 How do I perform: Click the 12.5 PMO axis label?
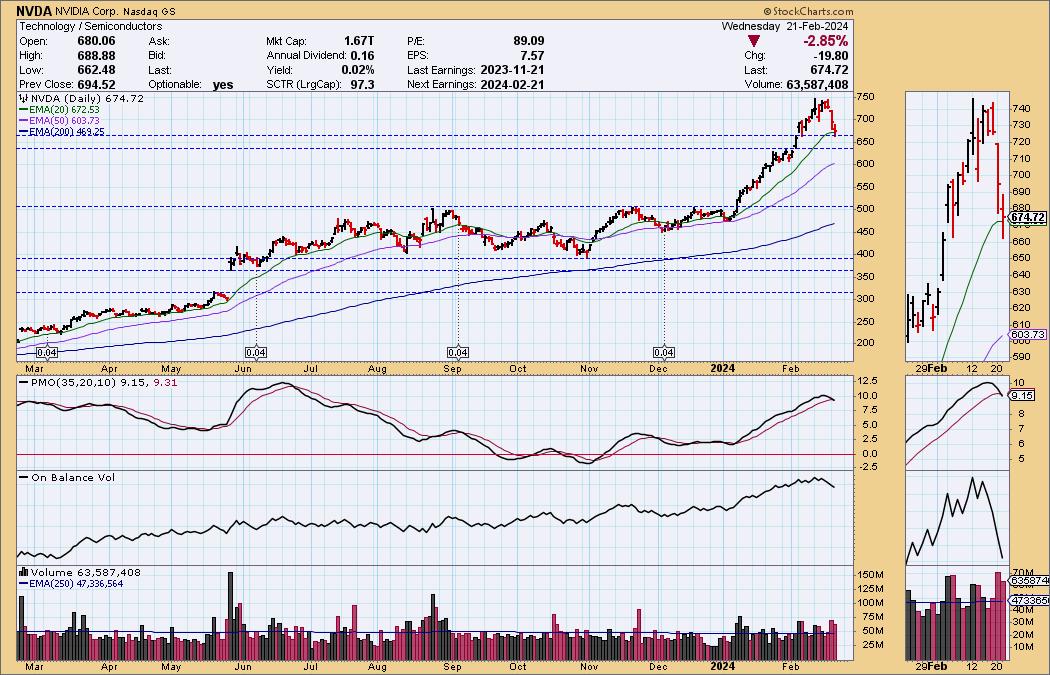point(868,380)
